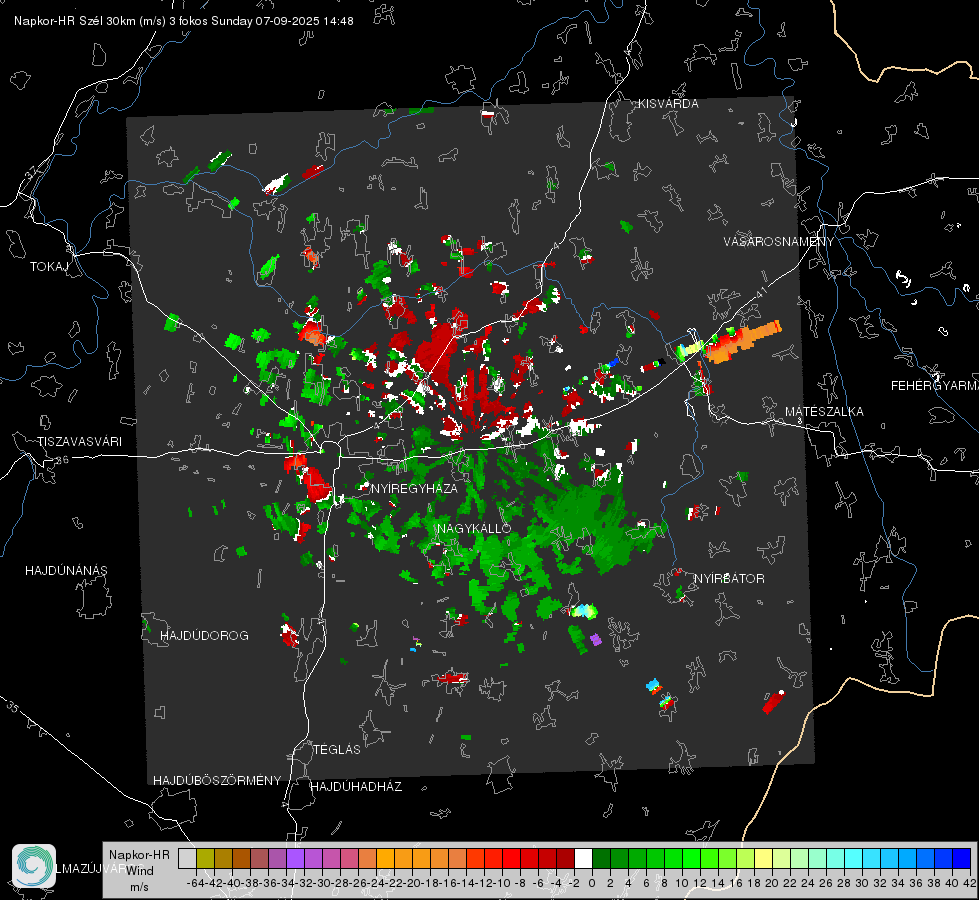Click the gray swatch at the legend's start

click(187, 858)
